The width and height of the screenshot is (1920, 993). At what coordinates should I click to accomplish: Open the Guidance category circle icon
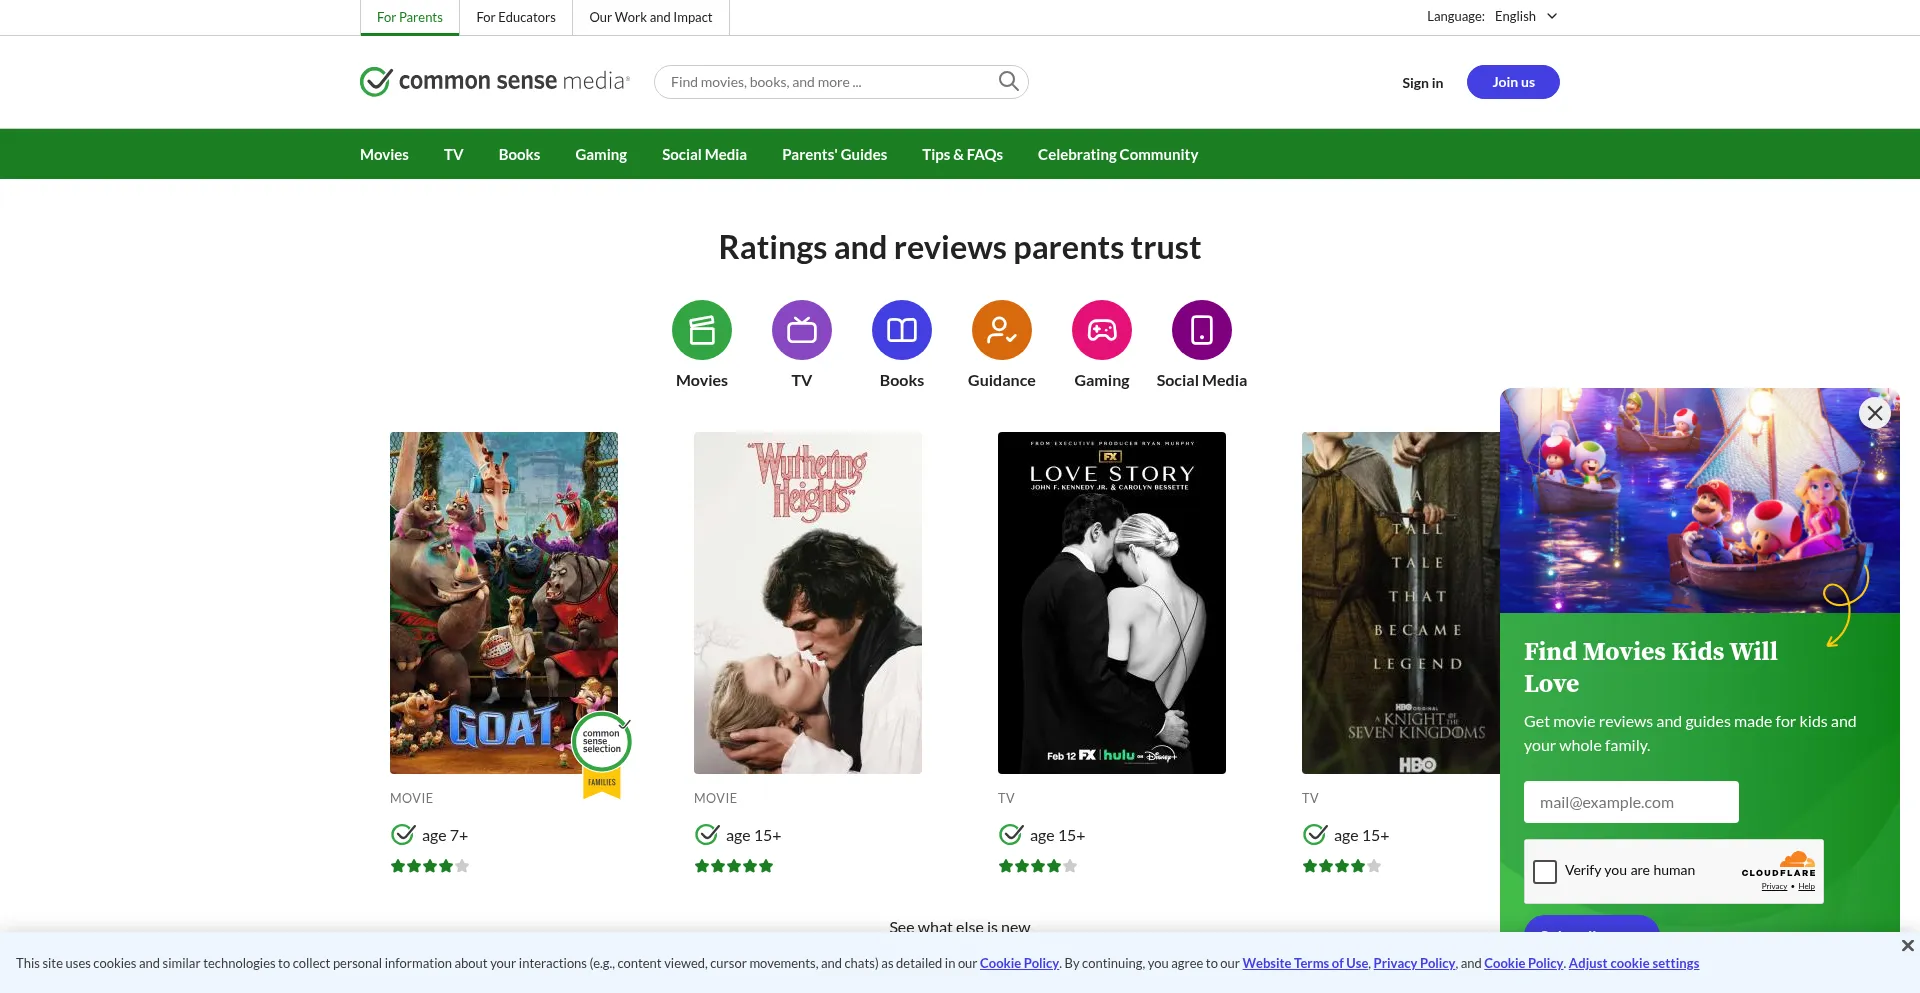[1002, 330]
